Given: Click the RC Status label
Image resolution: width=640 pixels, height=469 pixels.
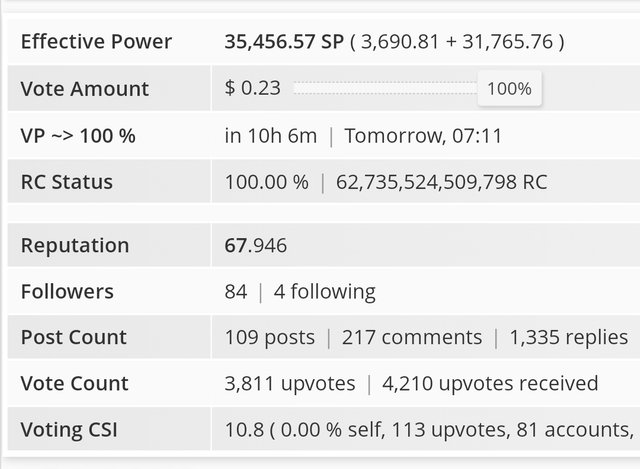Looking at the screenshot, I should pyautogui.click(x=67, y=182).
